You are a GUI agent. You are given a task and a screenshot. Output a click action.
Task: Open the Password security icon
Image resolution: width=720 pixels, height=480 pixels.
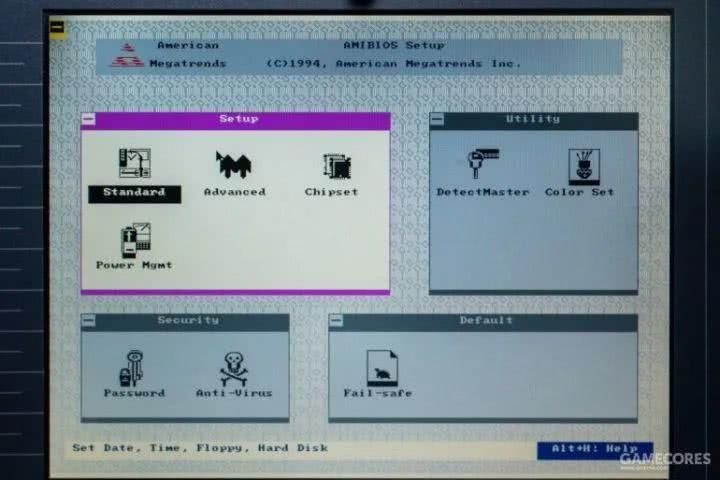coord(132,368)
